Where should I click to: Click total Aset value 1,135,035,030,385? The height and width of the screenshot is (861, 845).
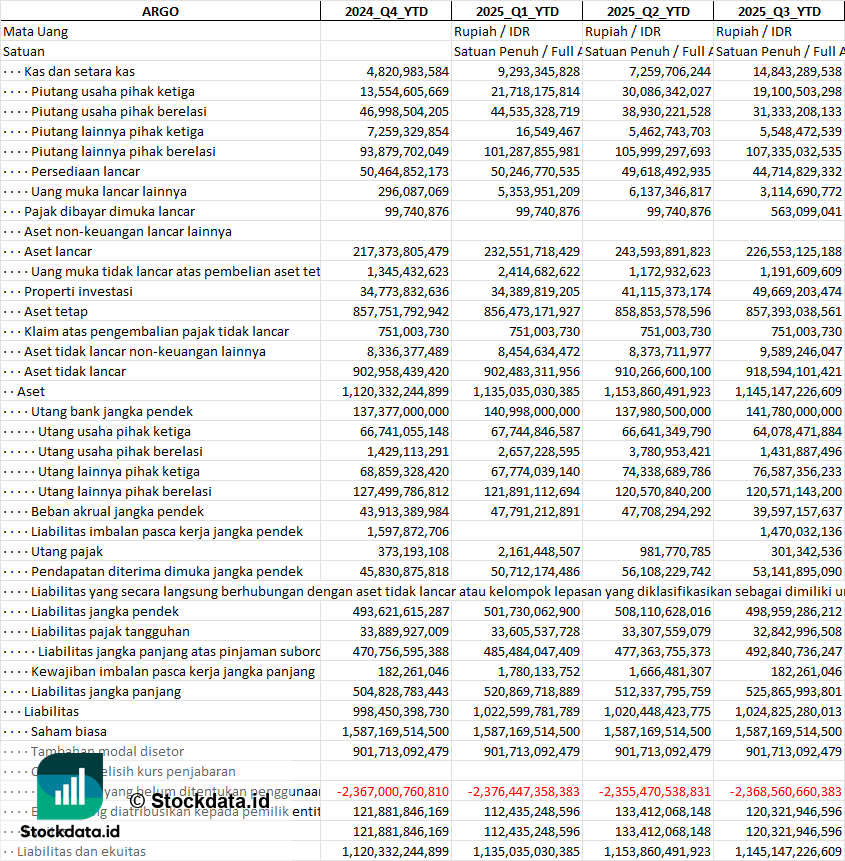click(526, 392)
